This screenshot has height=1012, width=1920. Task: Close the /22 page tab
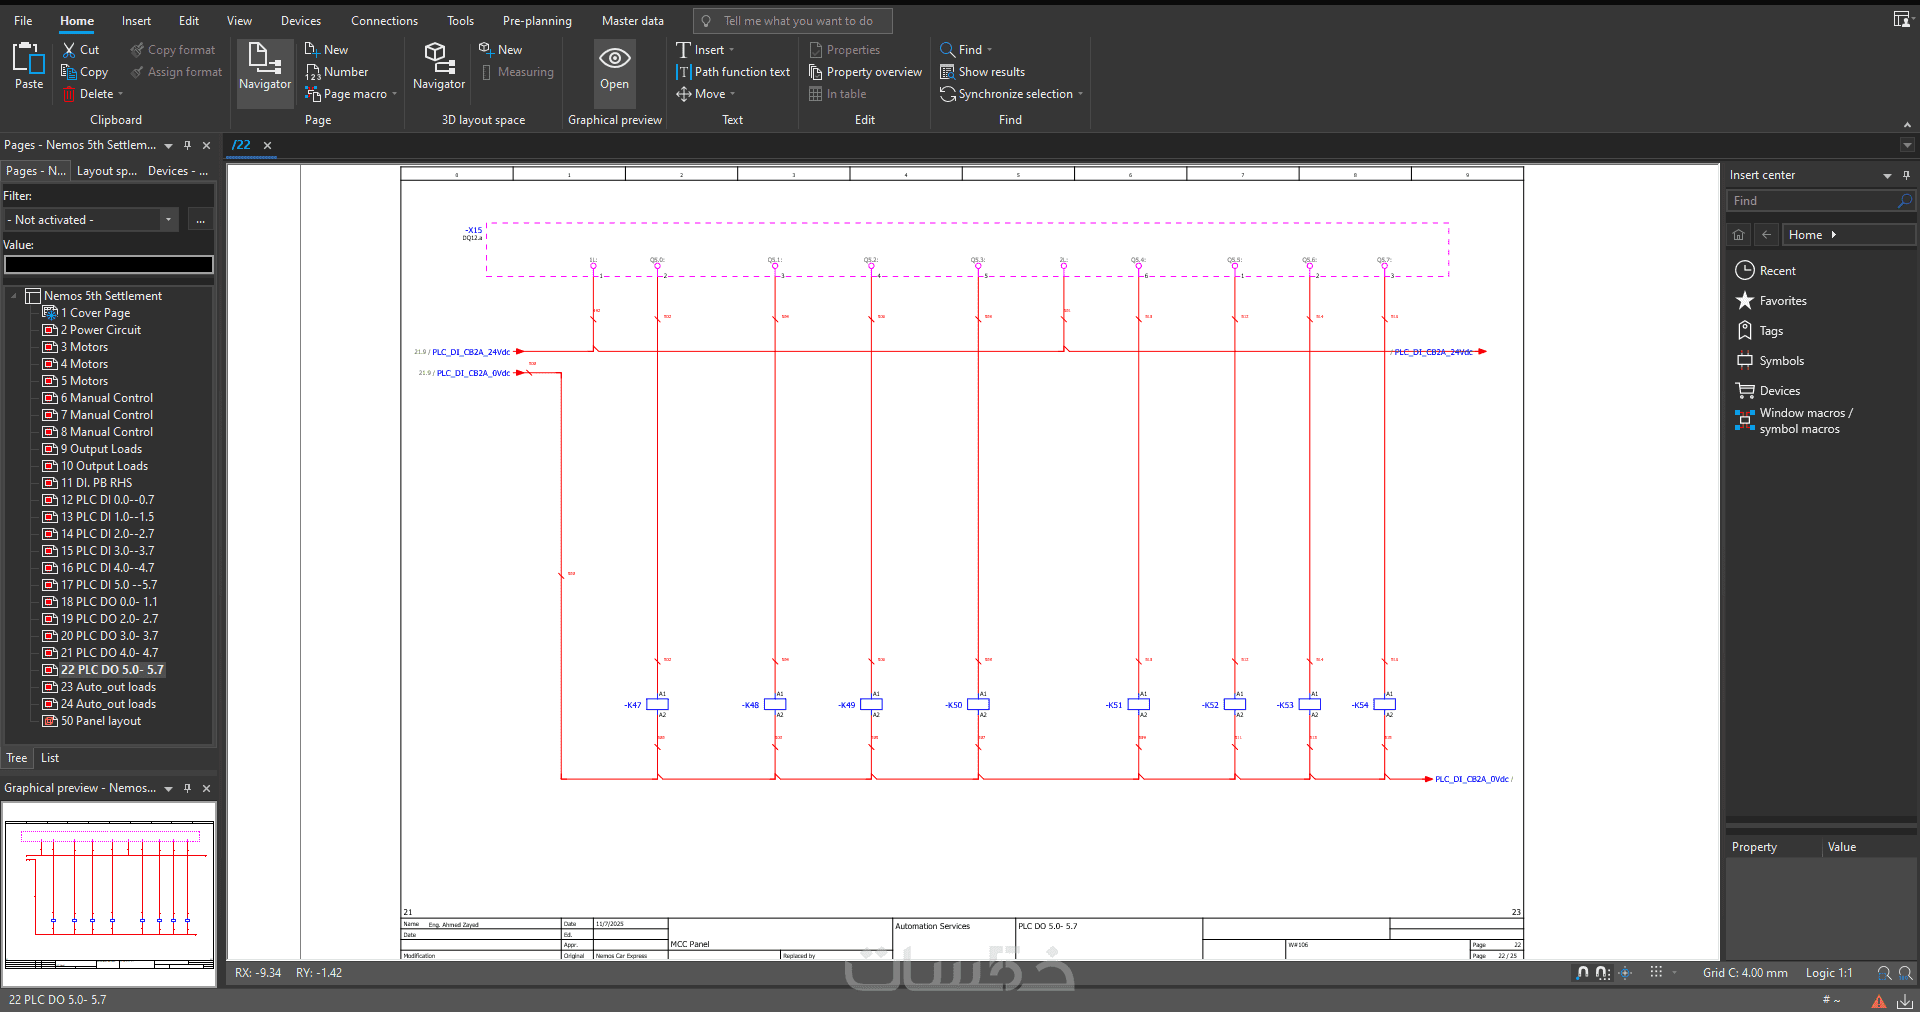[267, 146]
